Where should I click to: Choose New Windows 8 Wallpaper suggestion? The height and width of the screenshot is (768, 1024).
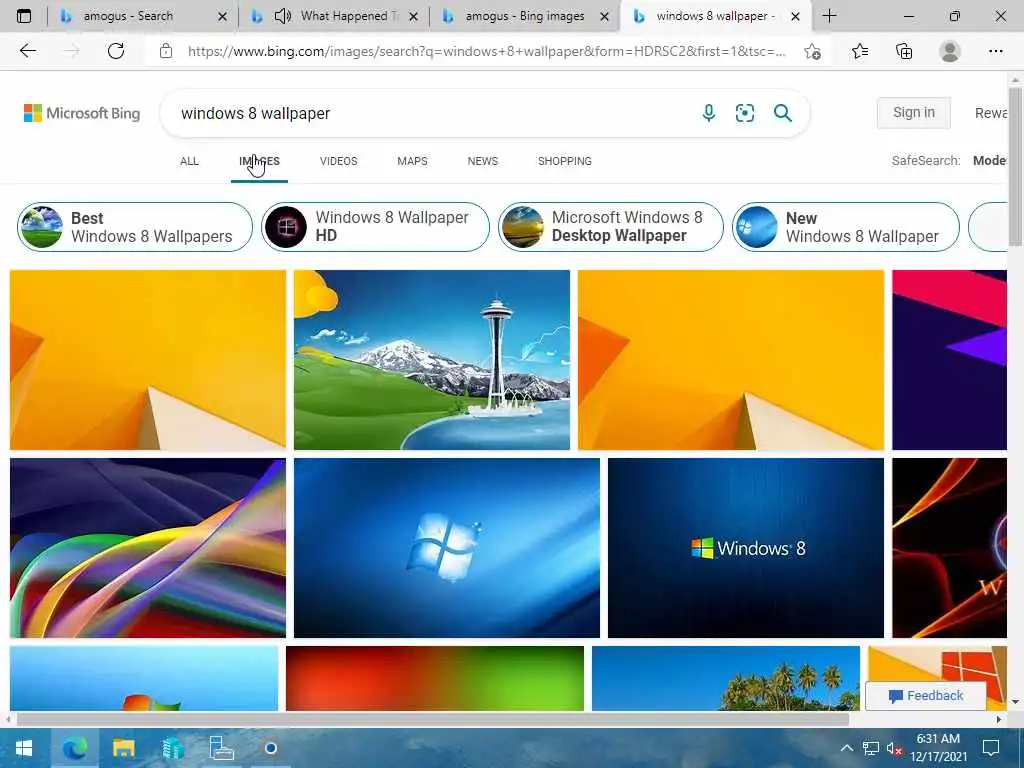[846, 227]
